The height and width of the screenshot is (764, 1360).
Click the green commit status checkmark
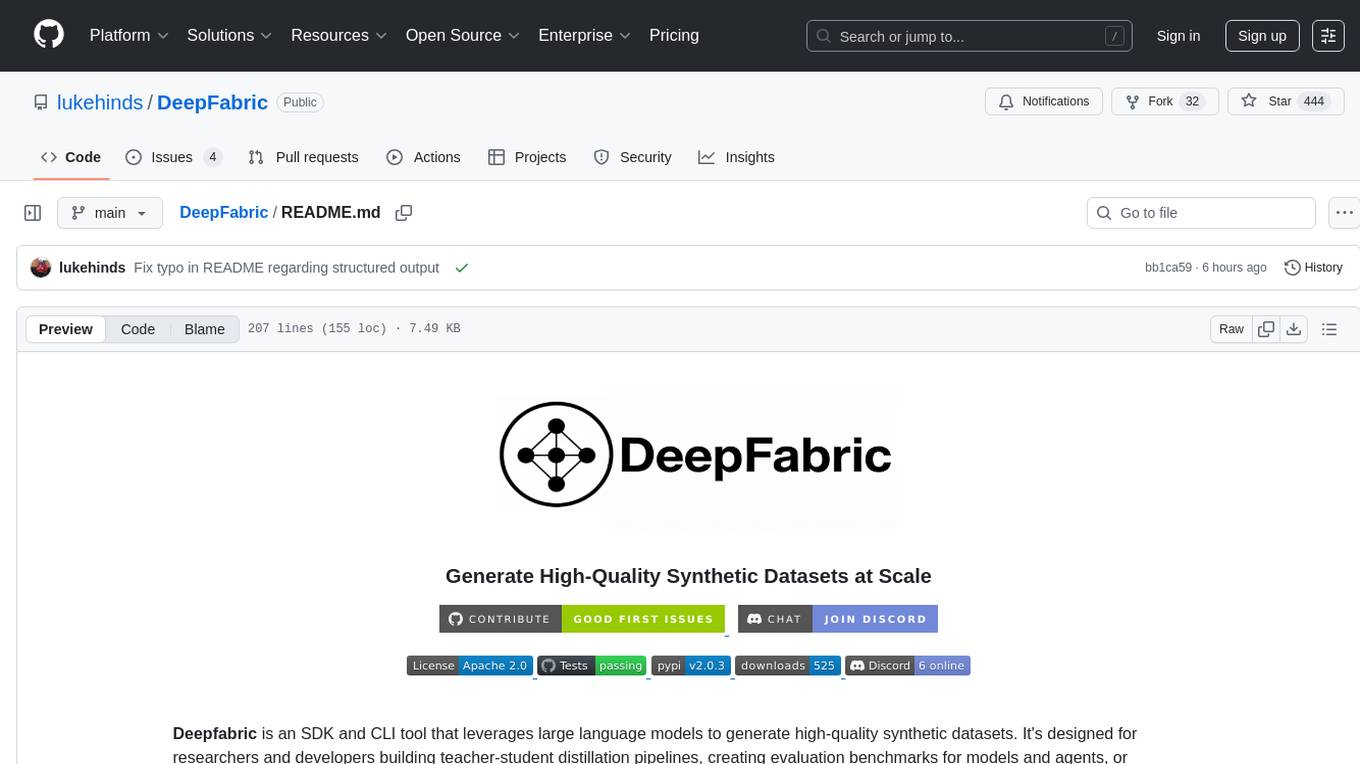point(461,268)
